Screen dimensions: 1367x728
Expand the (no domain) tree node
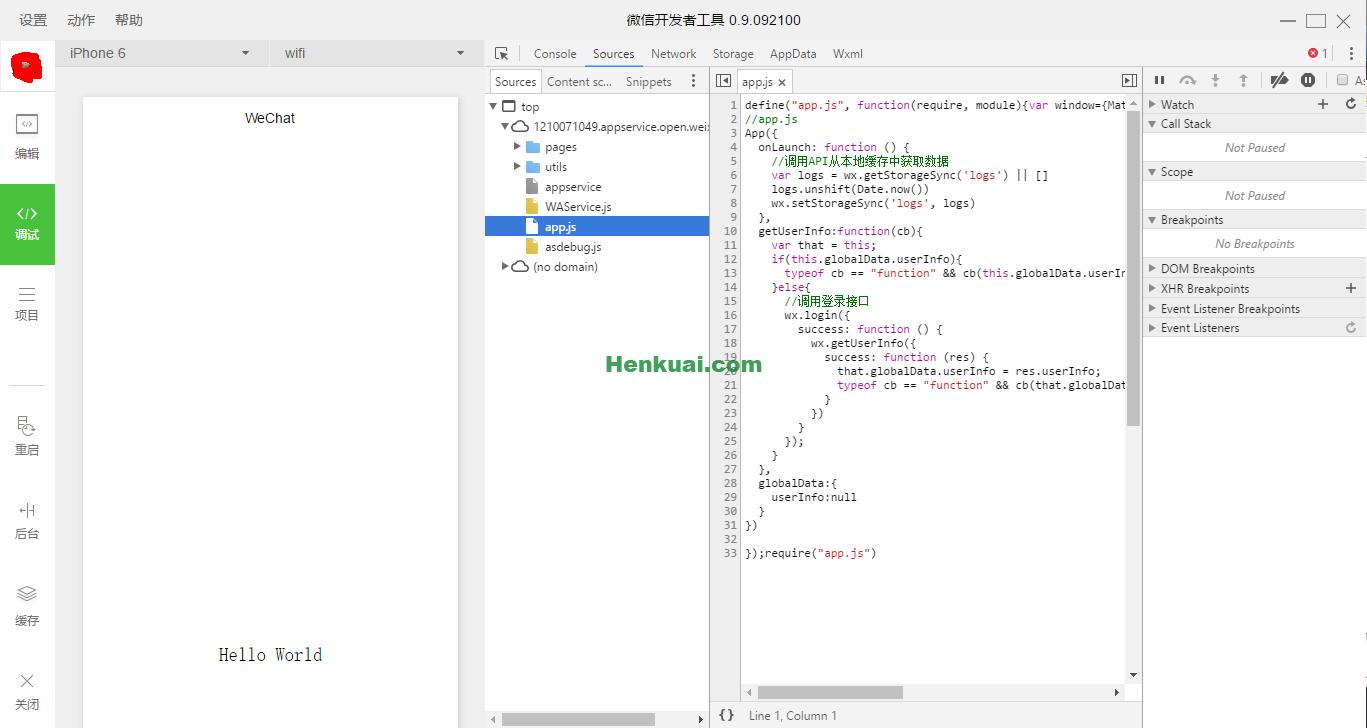(505, 267)
